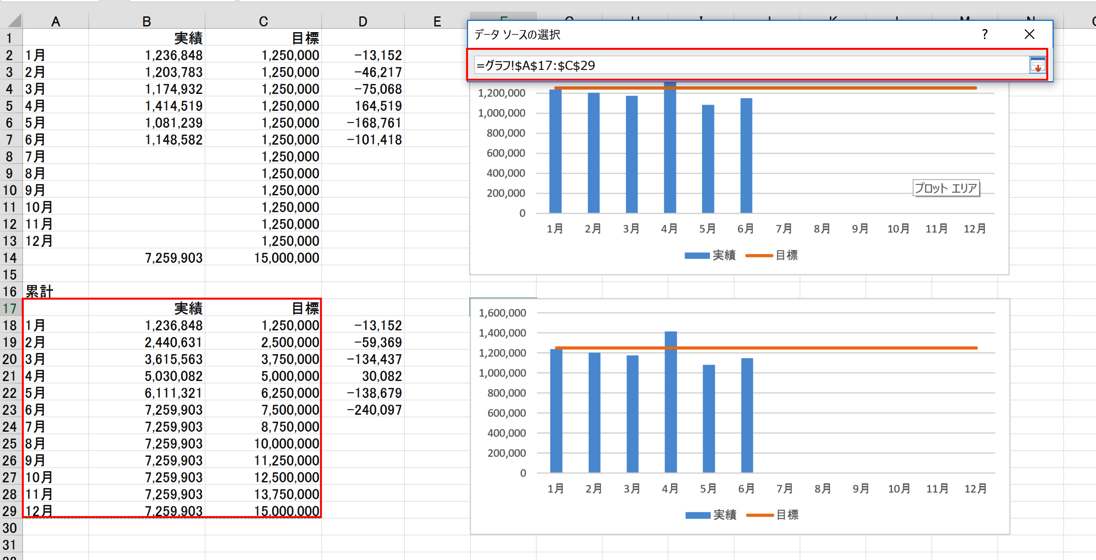Select the 30,082 difference cell

click(363, 376)
